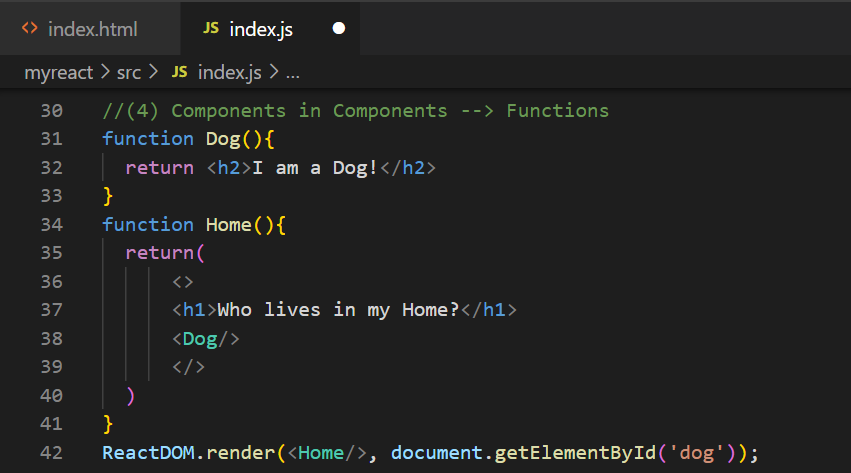The image size is (851, 473).
Task: Click the "Who lives in my Home?" heading text
Action: pos(337,310)
